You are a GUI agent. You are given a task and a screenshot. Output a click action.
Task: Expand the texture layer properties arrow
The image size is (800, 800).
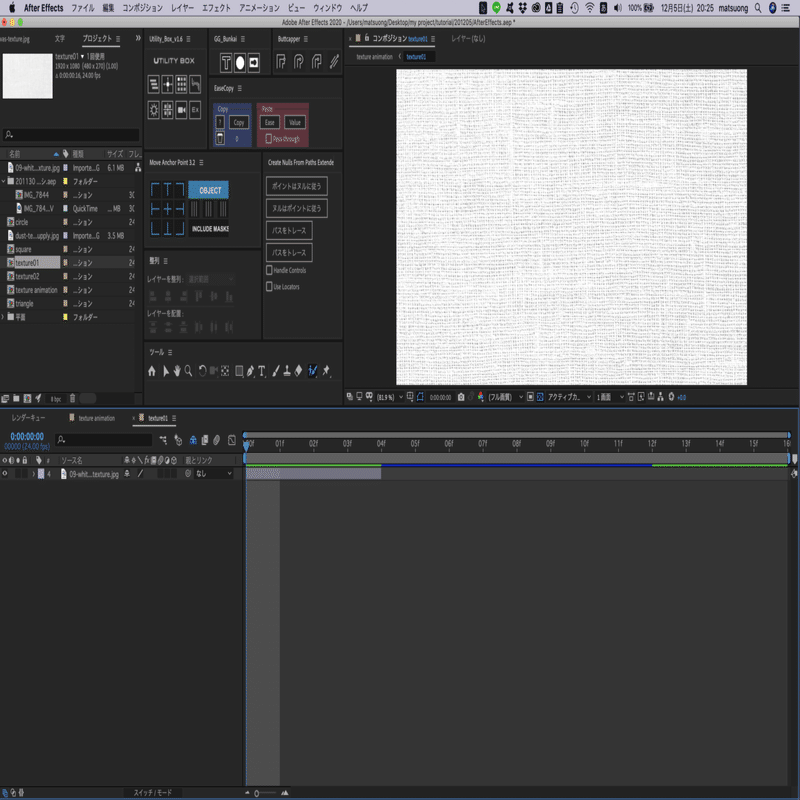pos(34,473)
